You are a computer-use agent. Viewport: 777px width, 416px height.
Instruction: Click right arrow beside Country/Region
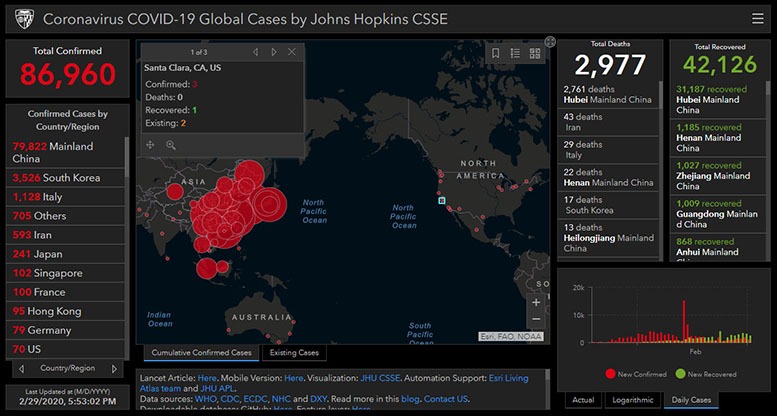click(116, 368)
